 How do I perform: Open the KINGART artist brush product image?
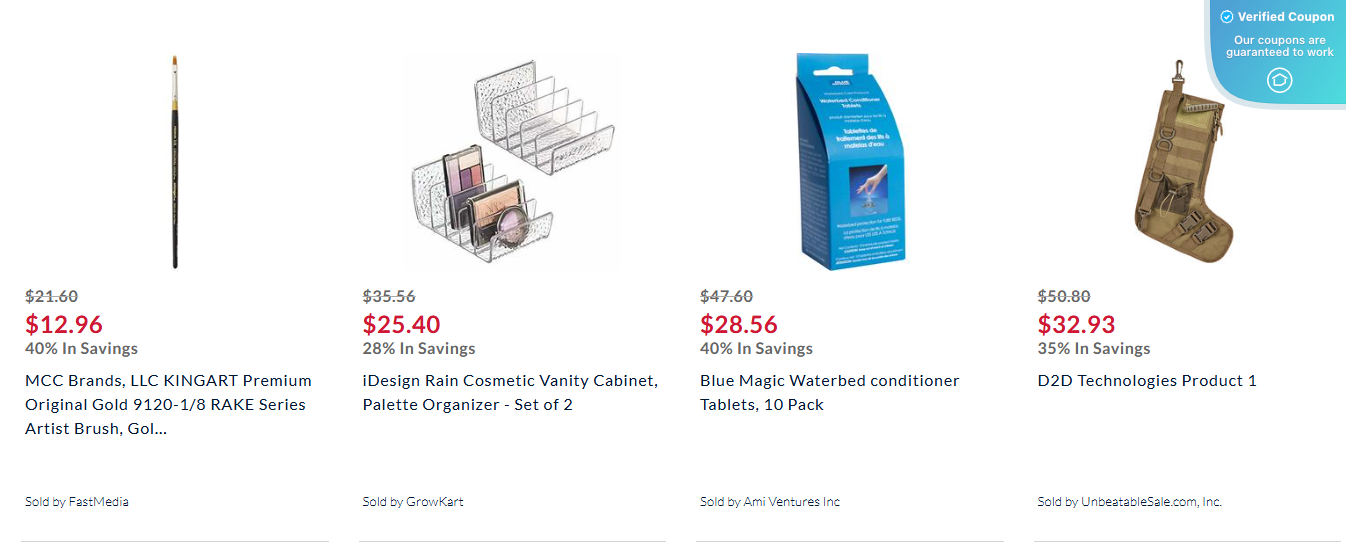[x=175, y=162]
